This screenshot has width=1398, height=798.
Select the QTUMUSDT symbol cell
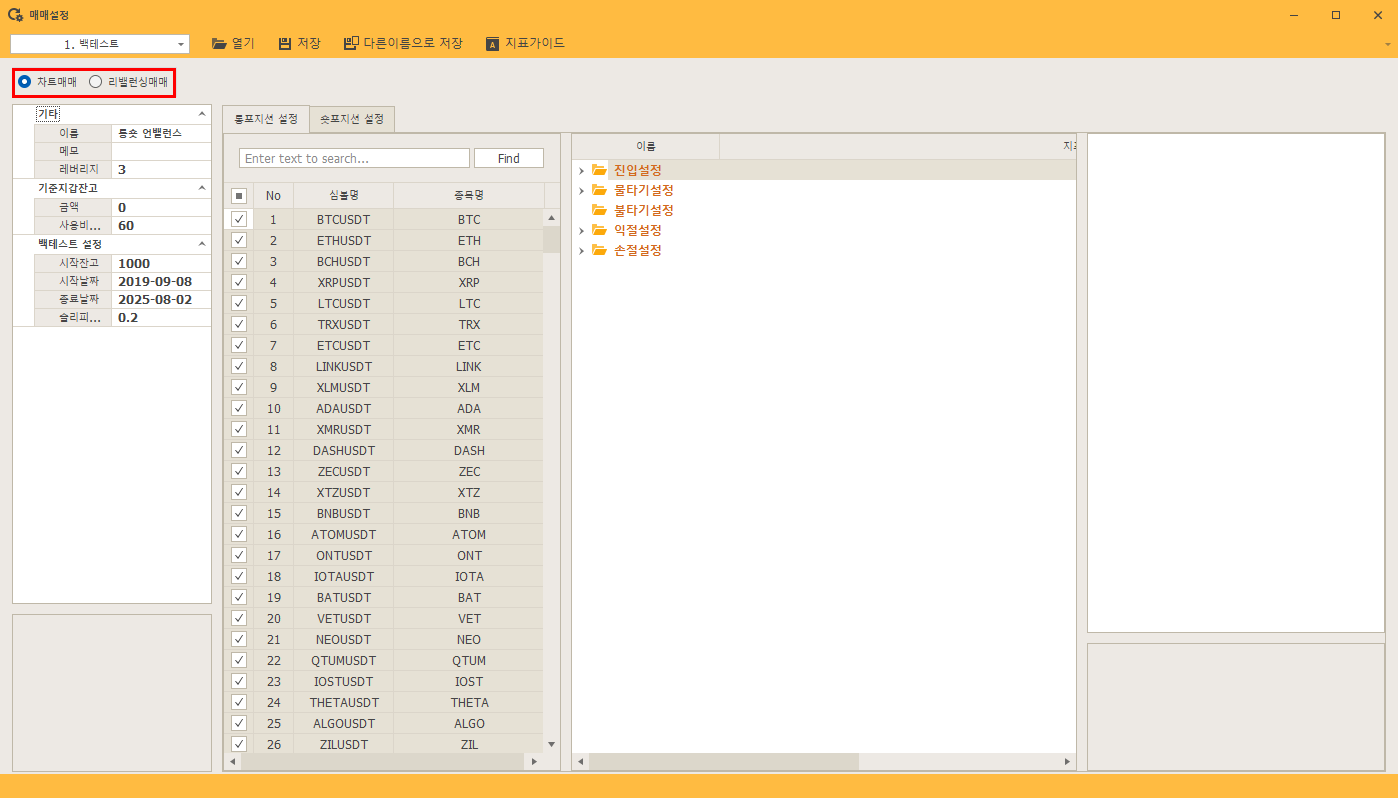pos(343,660)
